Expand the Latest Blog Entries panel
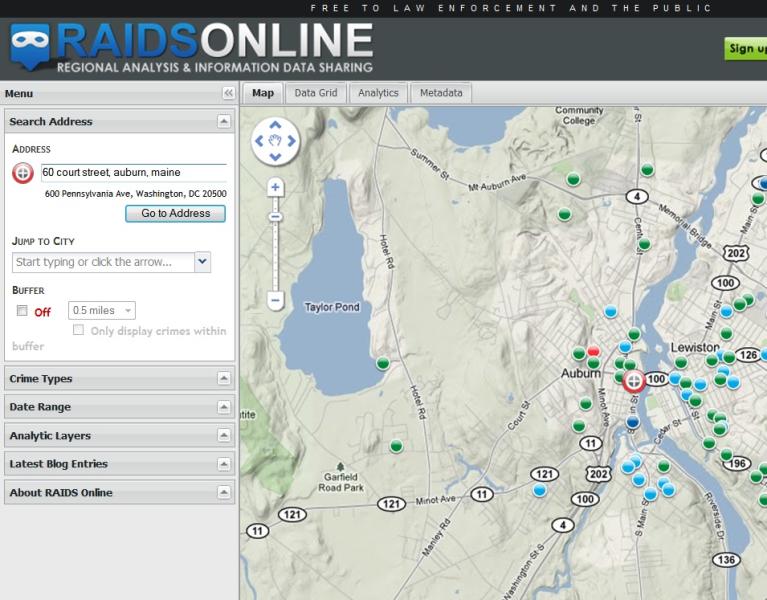 [x=224, y=464]
